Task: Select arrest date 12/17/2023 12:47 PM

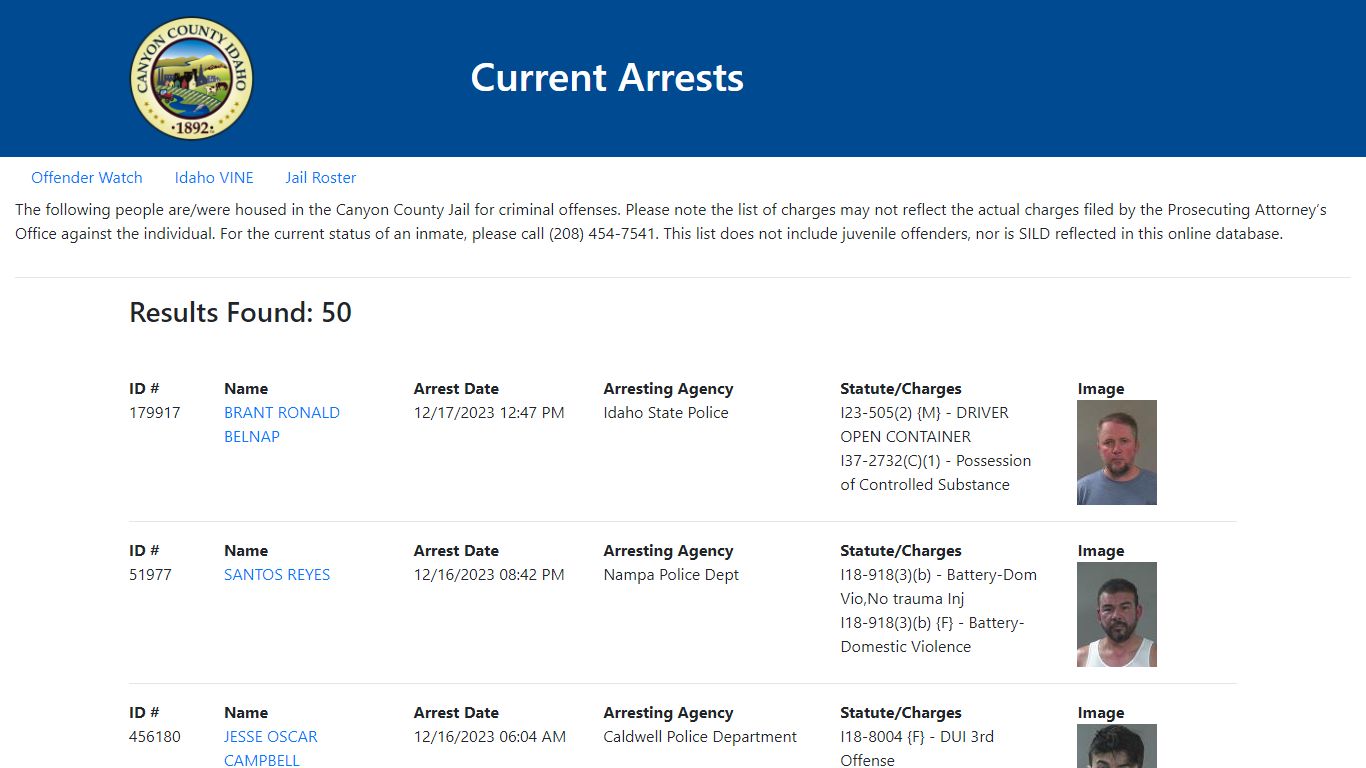Action: [489, 413]
